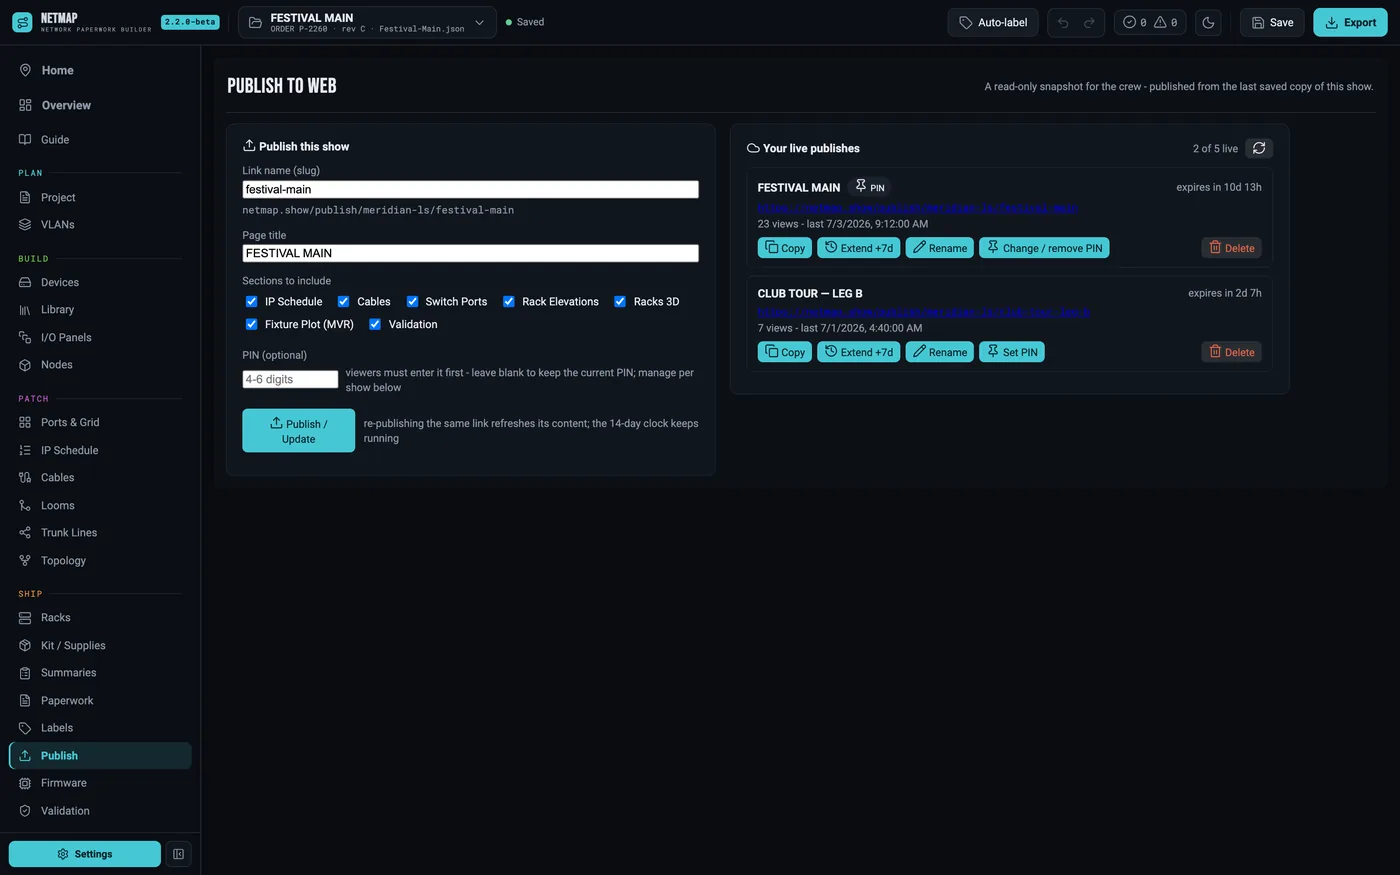Open the CLUB TOUR — LEG B link

tap(923, 312)
